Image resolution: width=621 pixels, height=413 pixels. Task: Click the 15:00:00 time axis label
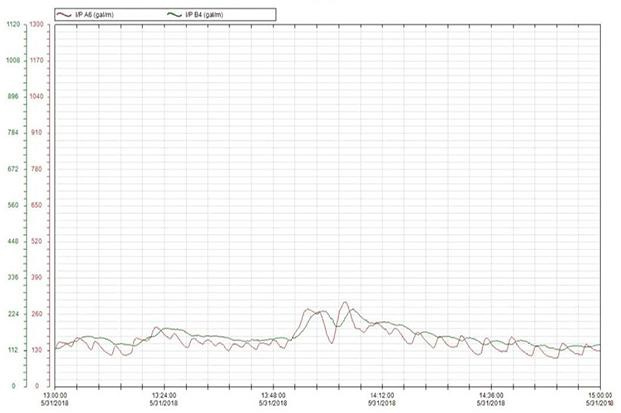click(599, 394)
